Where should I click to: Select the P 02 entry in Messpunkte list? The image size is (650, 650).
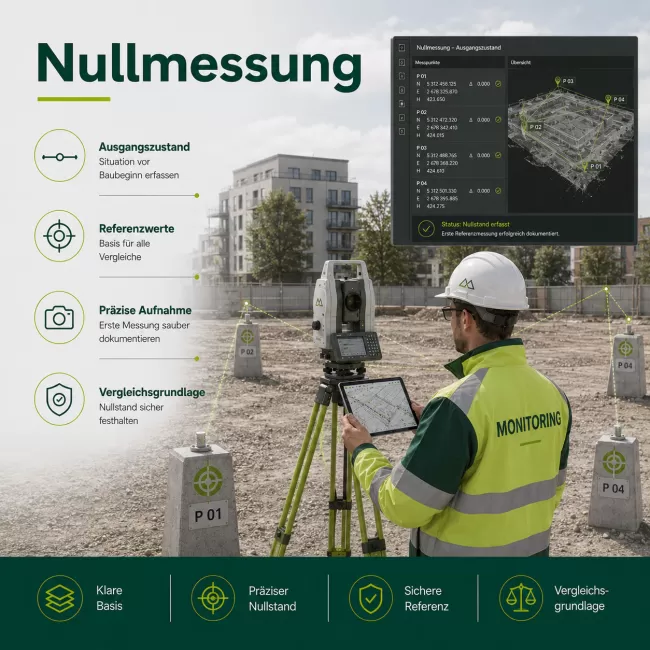point(458,124)
